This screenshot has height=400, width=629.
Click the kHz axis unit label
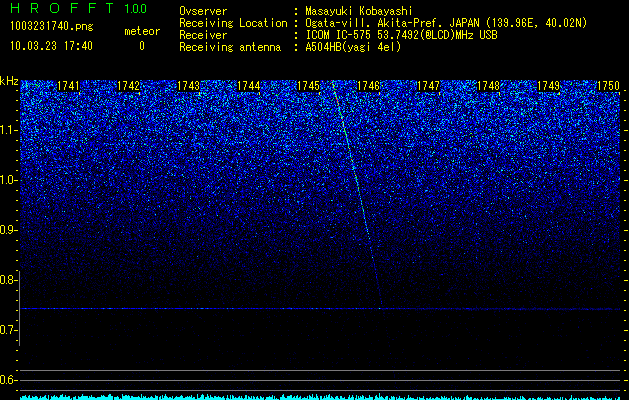[x=9, y=81]
